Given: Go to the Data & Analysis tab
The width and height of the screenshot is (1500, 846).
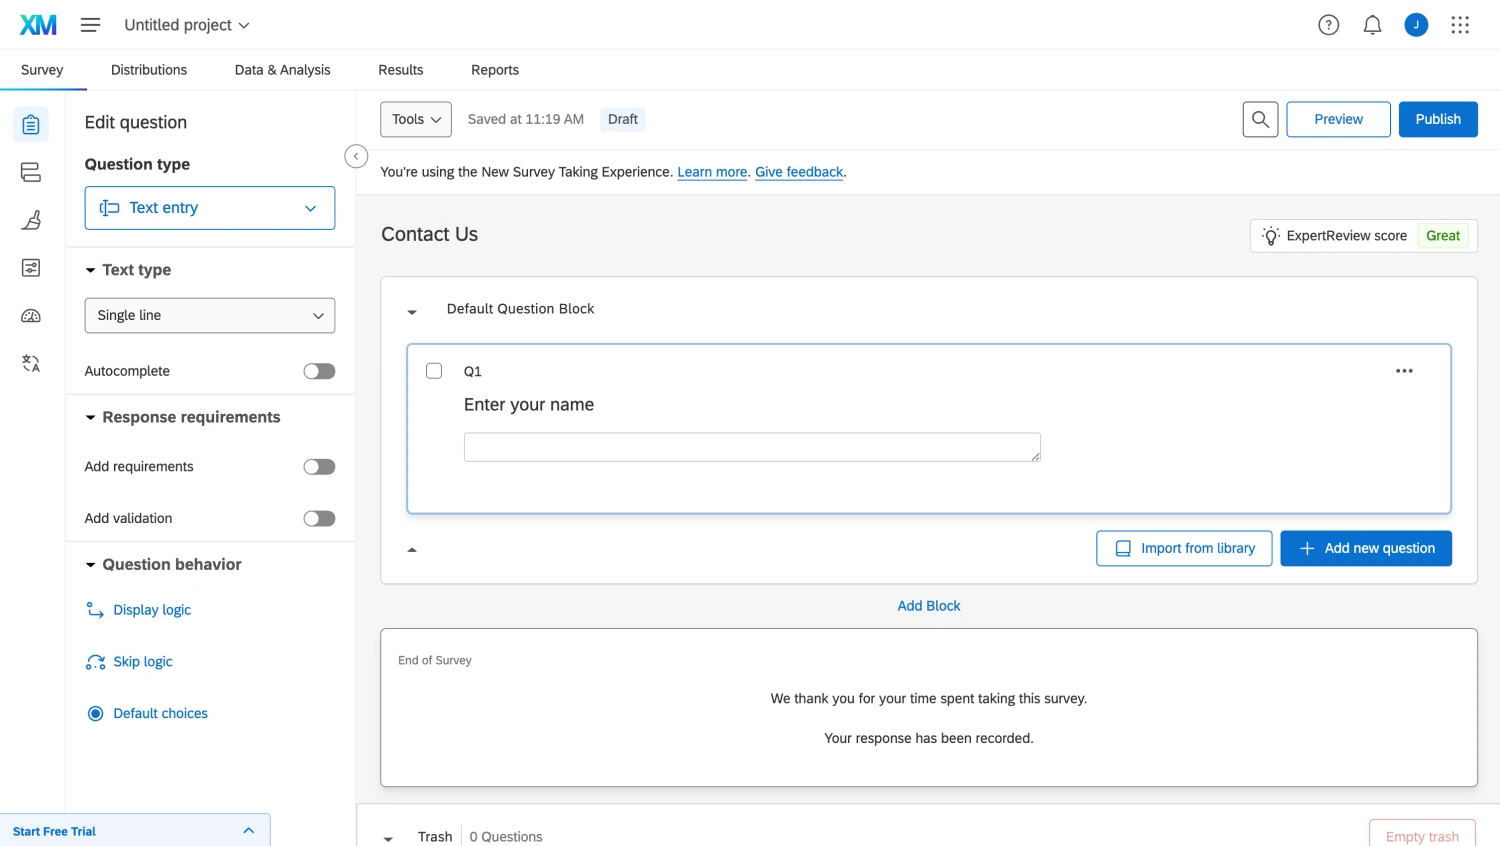Looking at the screenshot, I should 282,70.
